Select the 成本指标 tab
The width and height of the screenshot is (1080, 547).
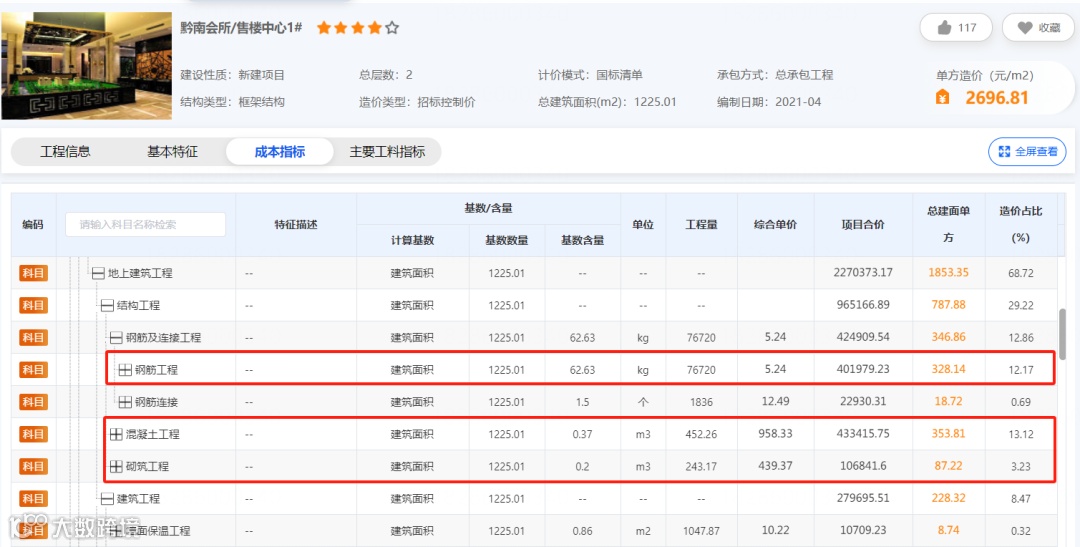point(280,152)
